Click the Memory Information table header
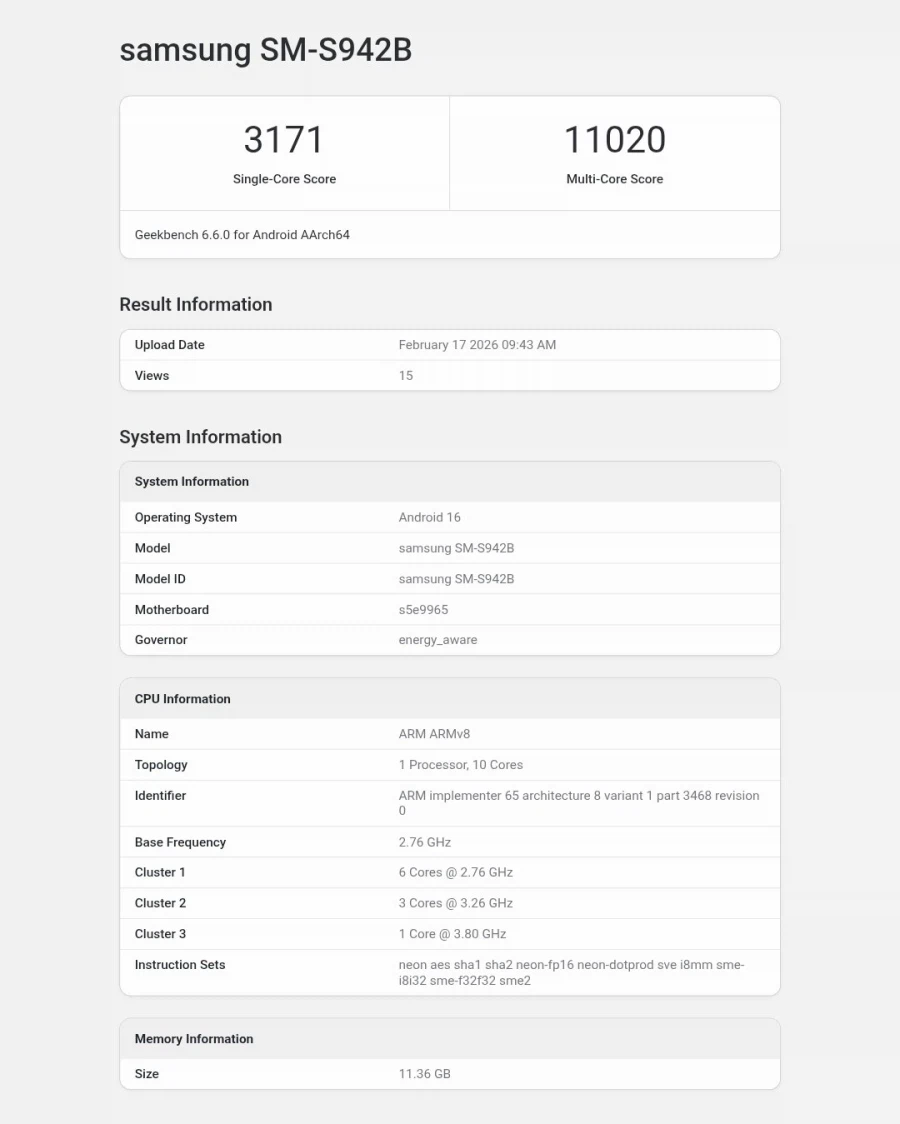This screenshot has height=1124, width=900. tap(193, 1039)
